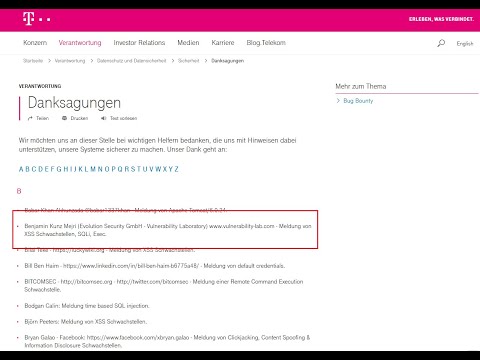Jump to letter V in index
This screenshot has width=480, height=360.
pyautogui.click(x=151, y=169)
